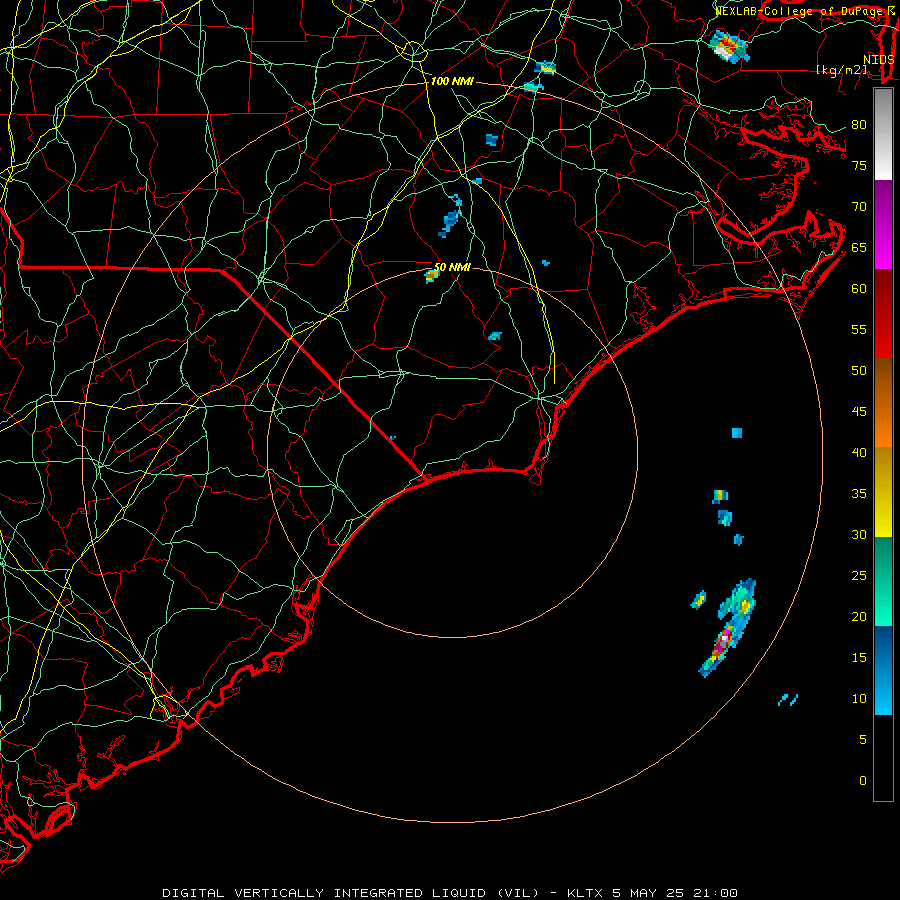Pick the magenta-purple segment of the color bar

883,225
